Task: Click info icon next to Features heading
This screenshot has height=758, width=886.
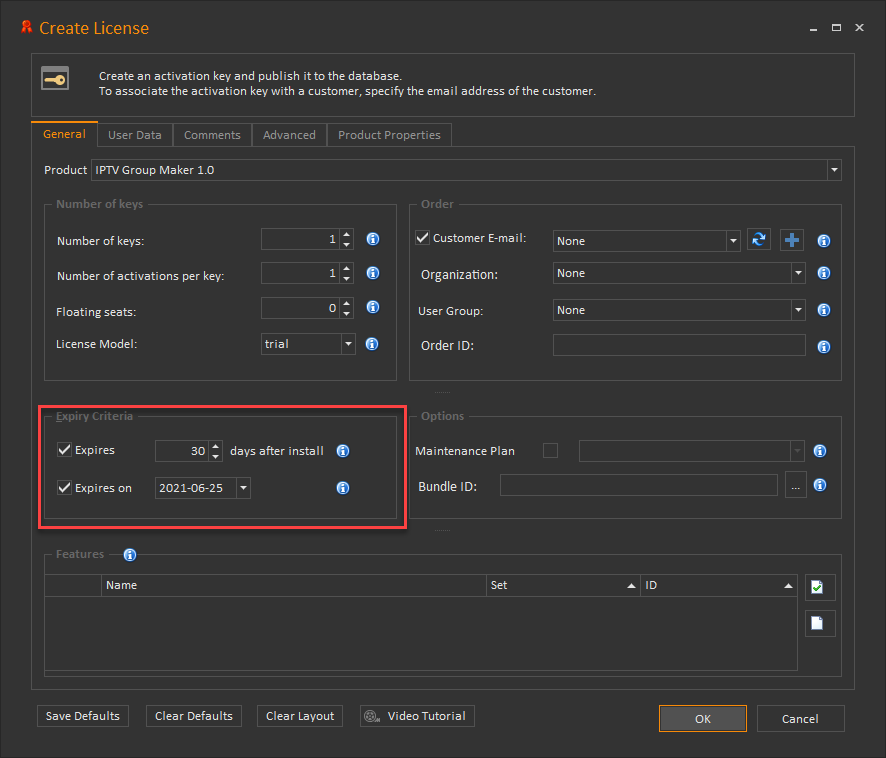Action: (x=130, y=555)
